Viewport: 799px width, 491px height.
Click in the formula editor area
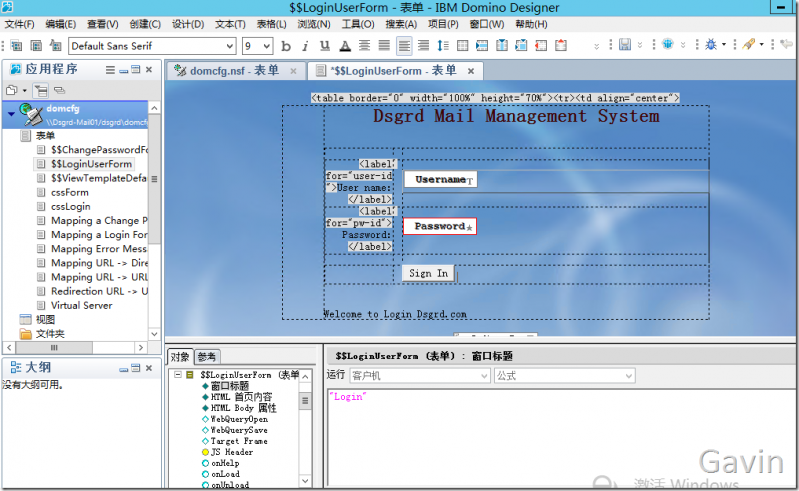pos(561,437)
